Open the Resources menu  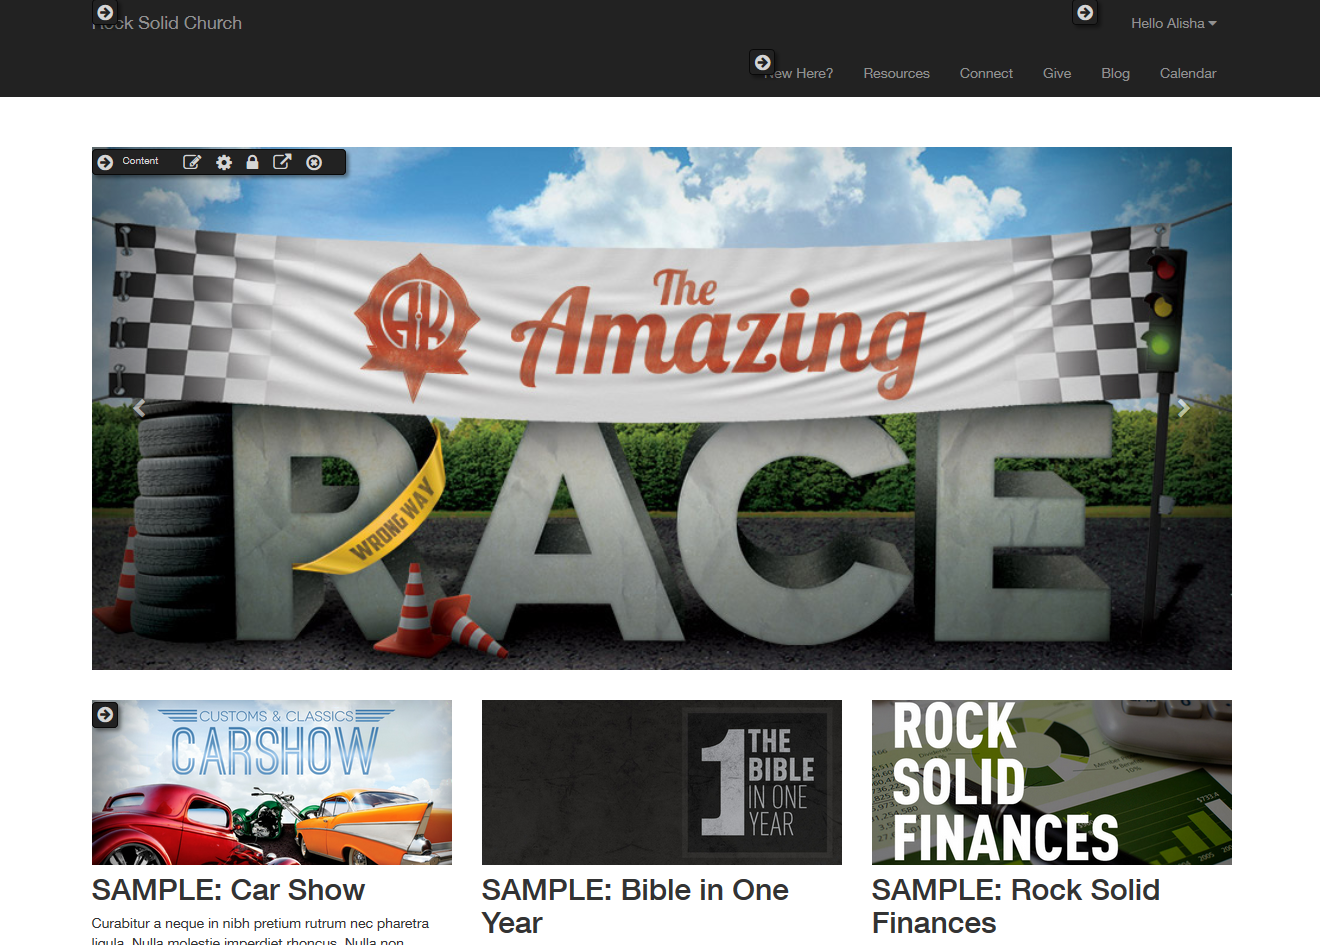pos(896,73)
